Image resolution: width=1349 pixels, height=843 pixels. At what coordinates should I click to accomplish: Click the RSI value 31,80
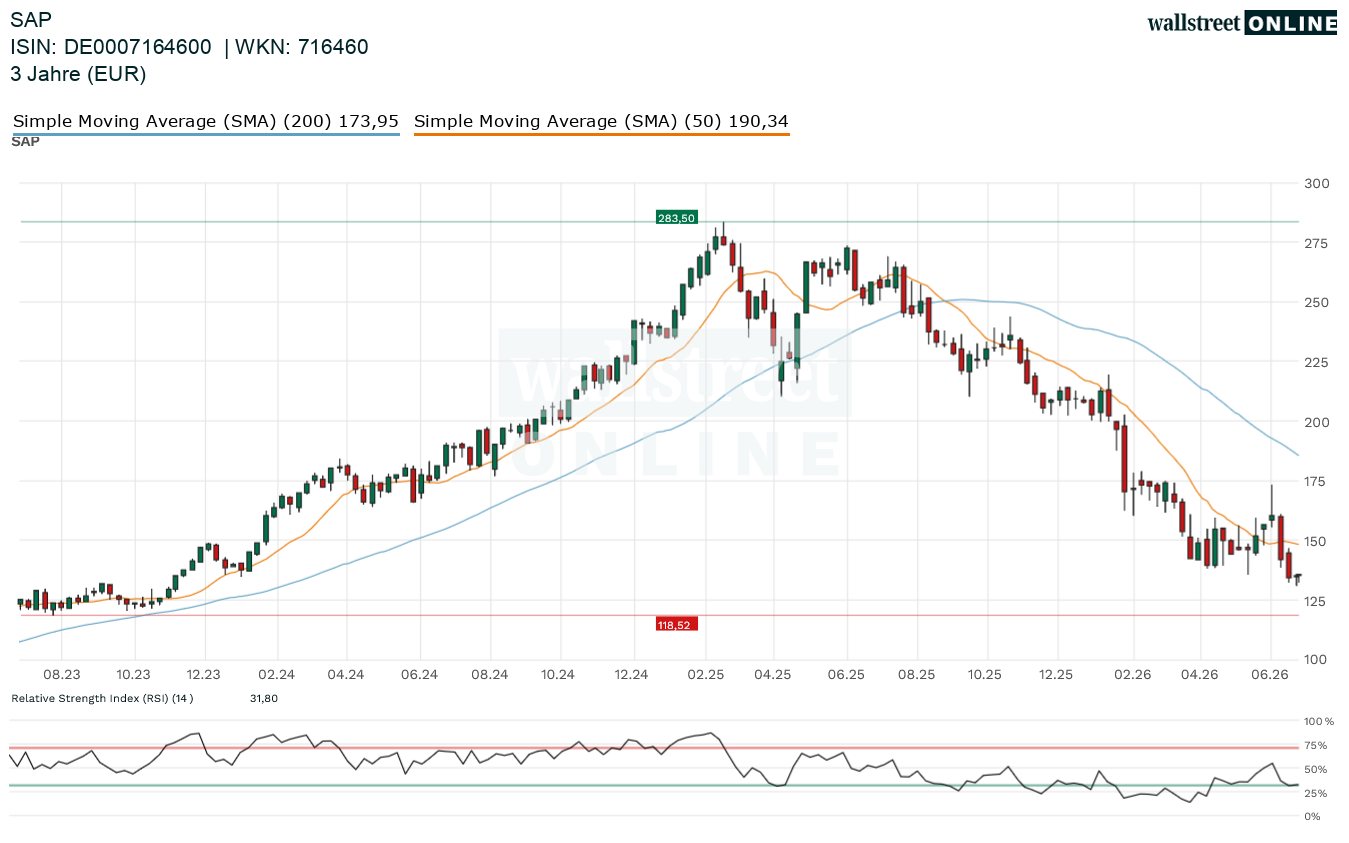pos(264,698)
